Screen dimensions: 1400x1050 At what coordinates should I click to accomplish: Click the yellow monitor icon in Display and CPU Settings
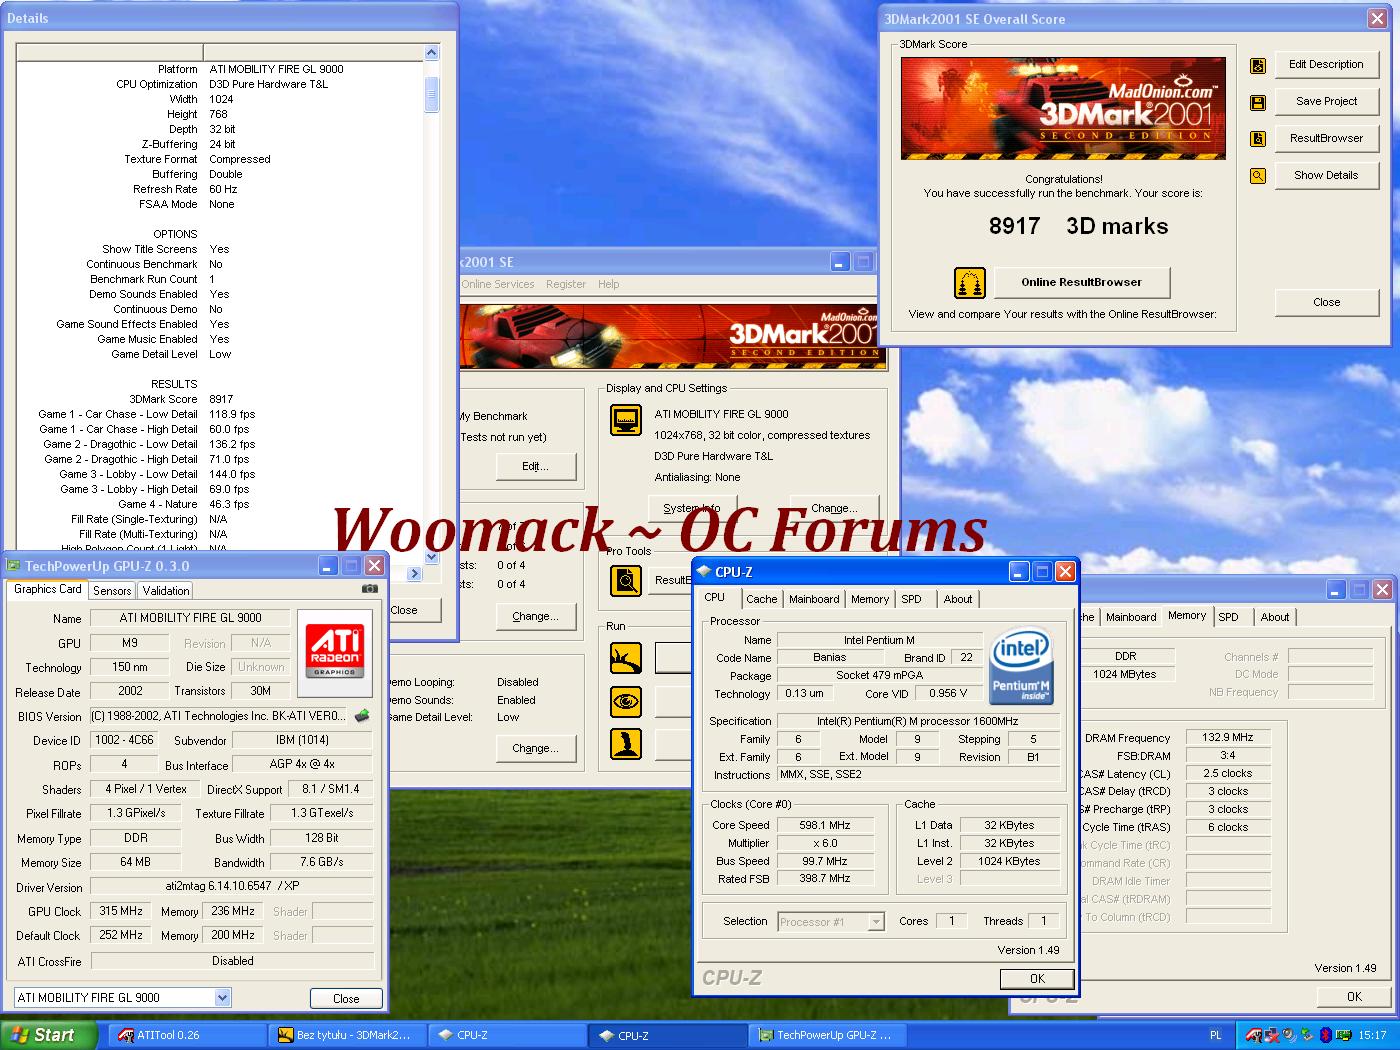[x=626, y=419]
